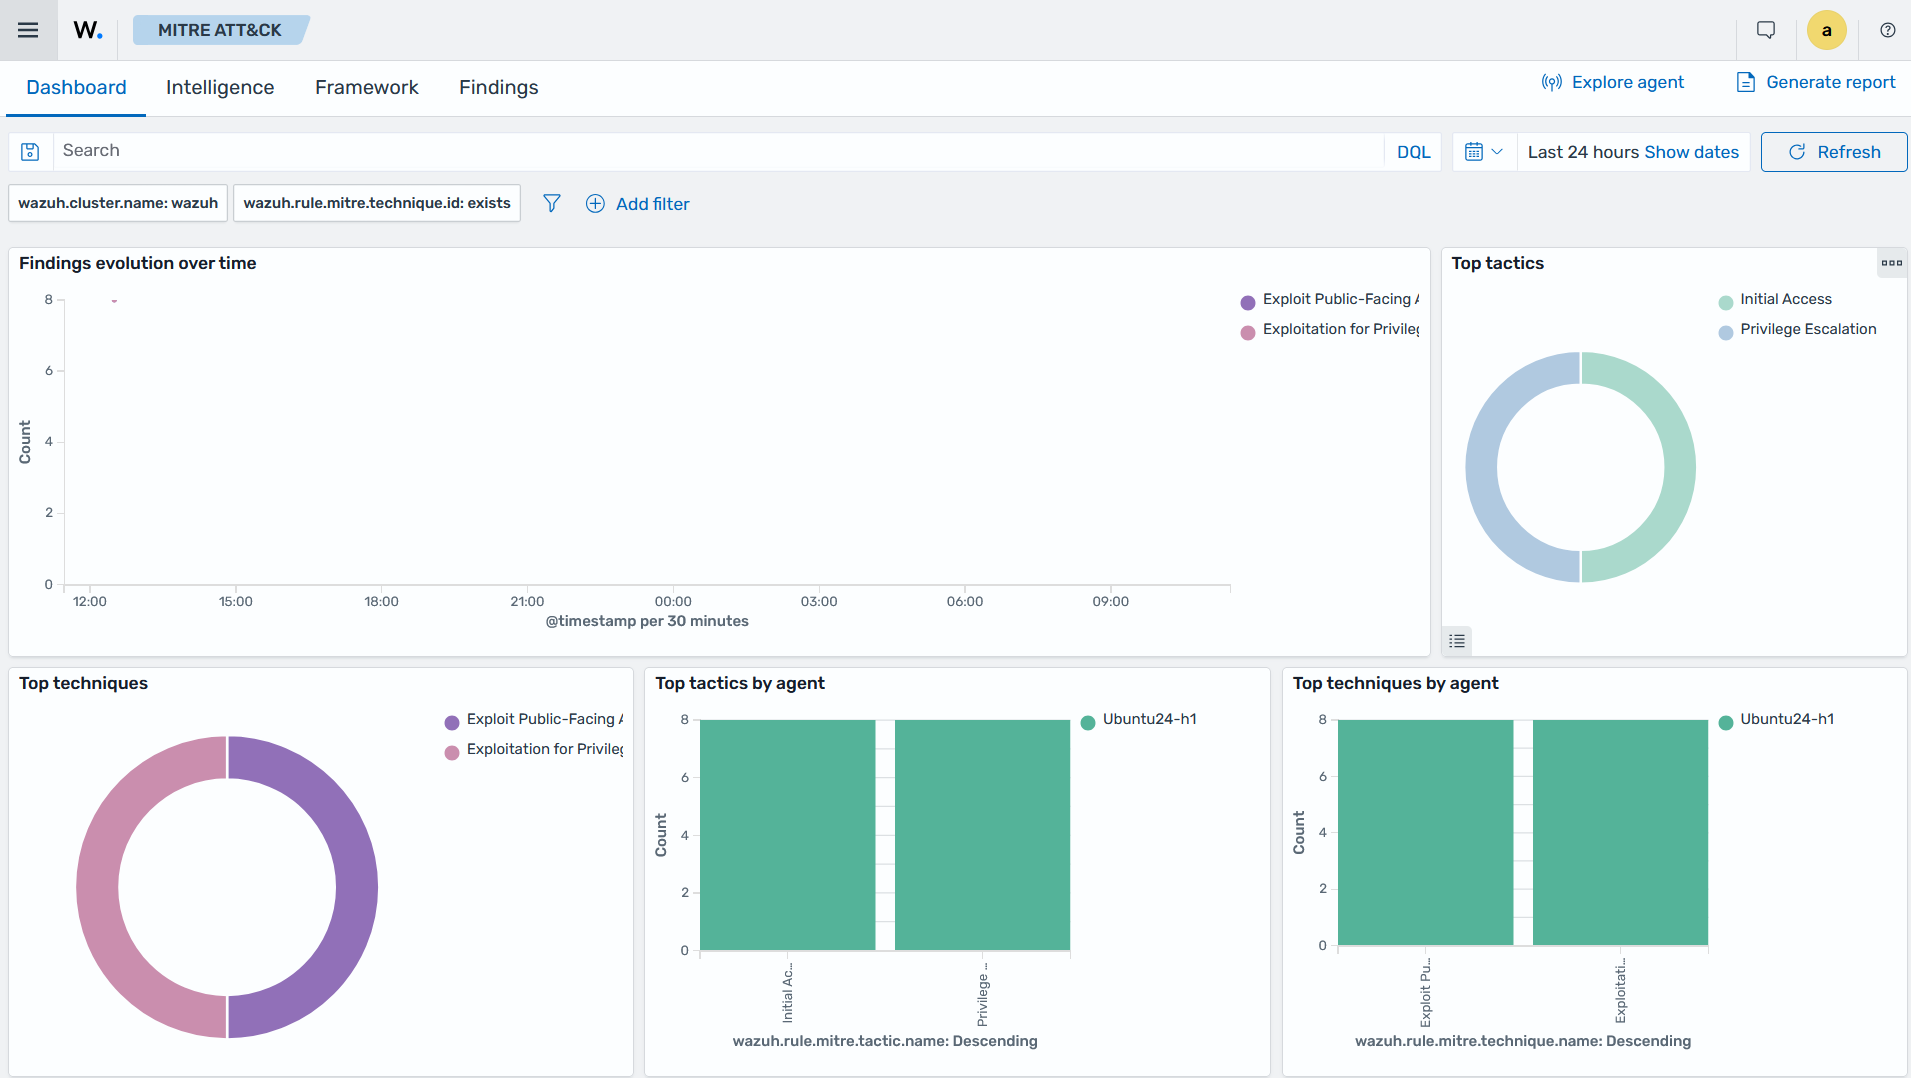
Task: Click Generate report
Action: [x=1816, y=82]
